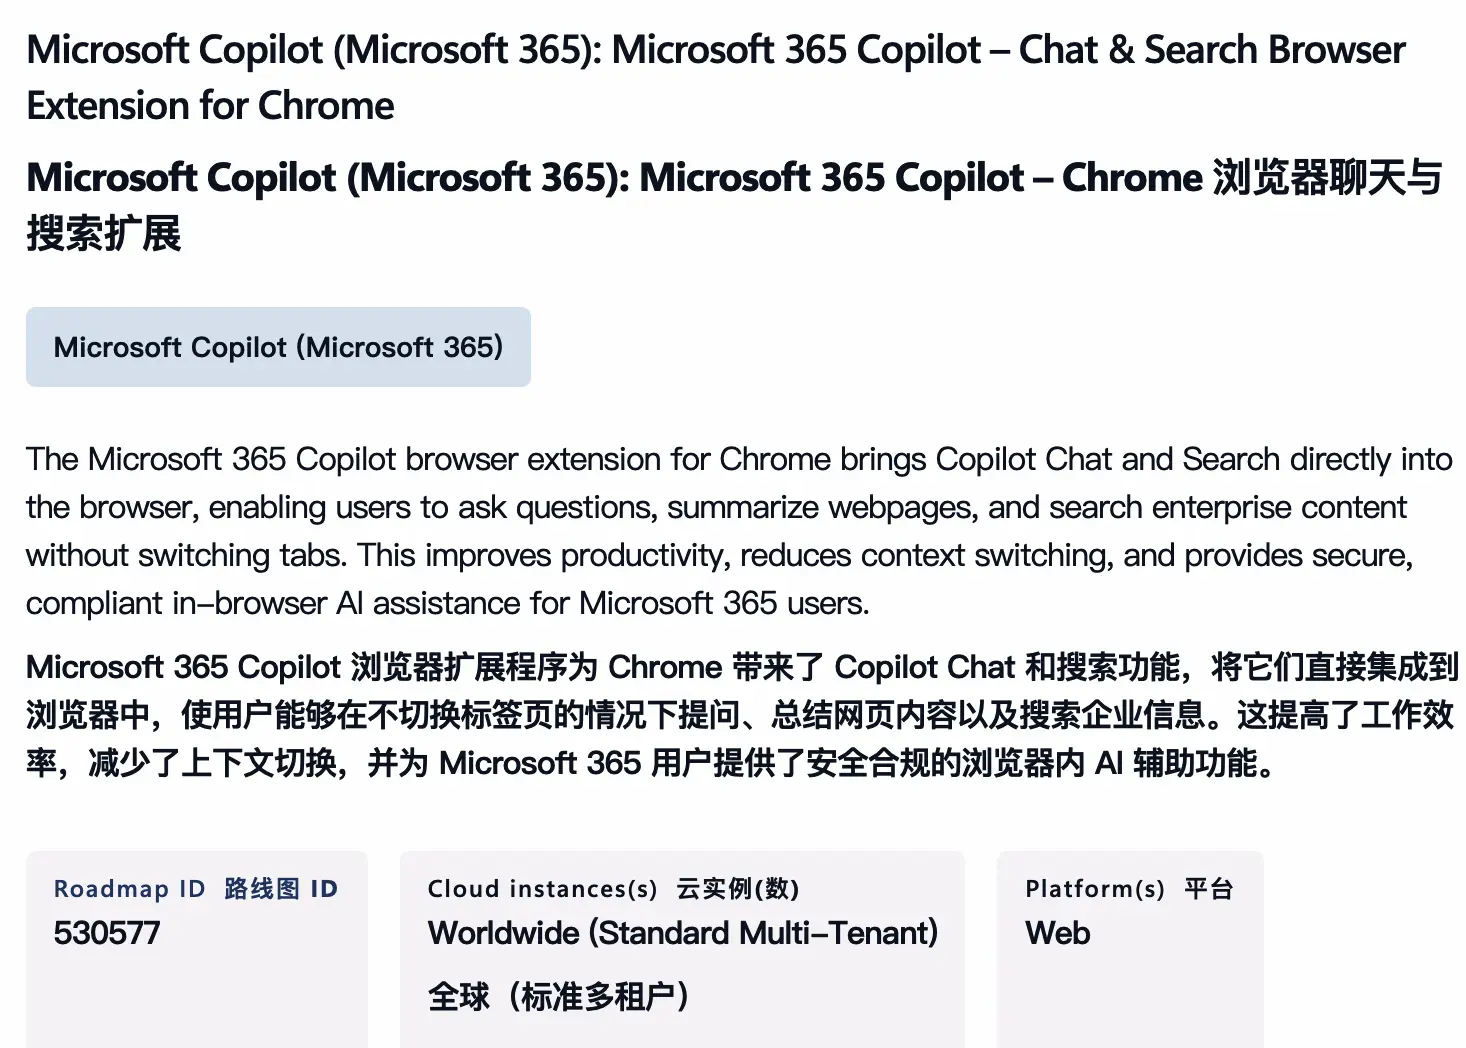Click the sentence starting 'The Microsoft 365 Copilot browser extension'
1466x1048 pixels.
click(x=738, y=459)
